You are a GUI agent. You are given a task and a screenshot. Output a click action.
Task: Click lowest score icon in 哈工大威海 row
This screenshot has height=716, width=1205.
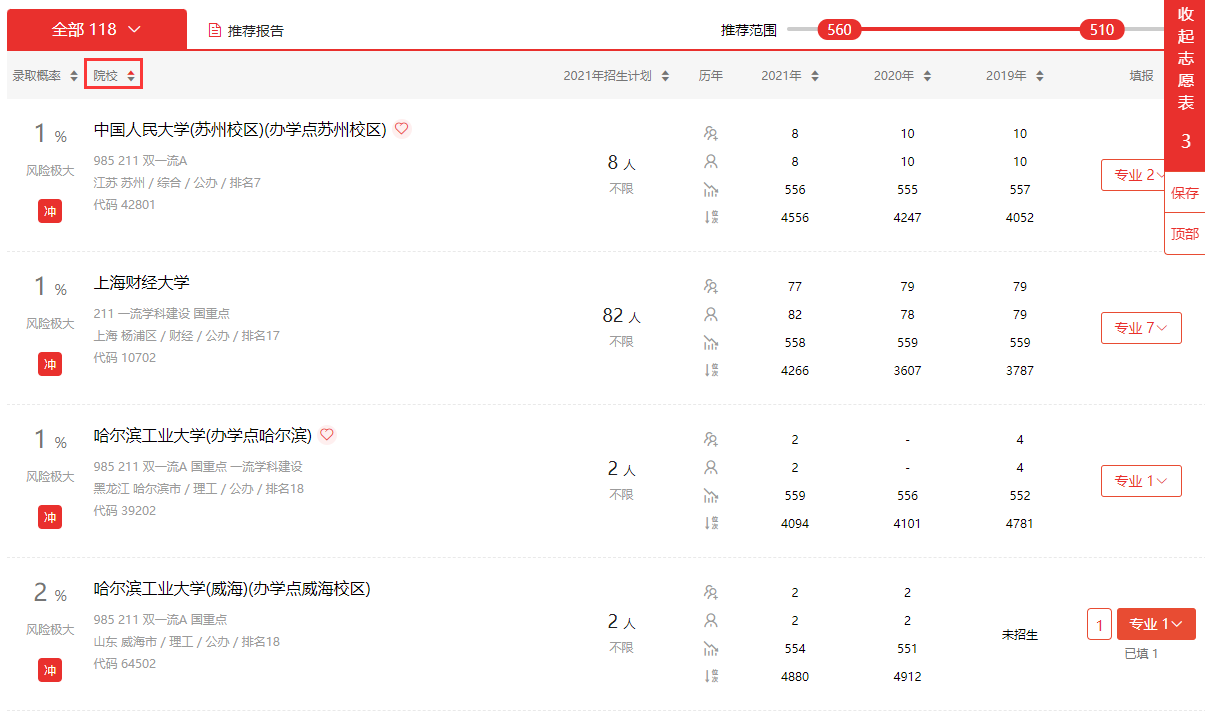711,648
